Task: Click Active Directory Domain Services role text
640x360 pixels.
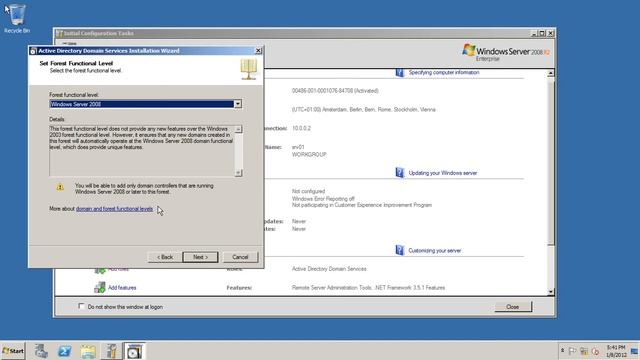Action: pos(329,269)
